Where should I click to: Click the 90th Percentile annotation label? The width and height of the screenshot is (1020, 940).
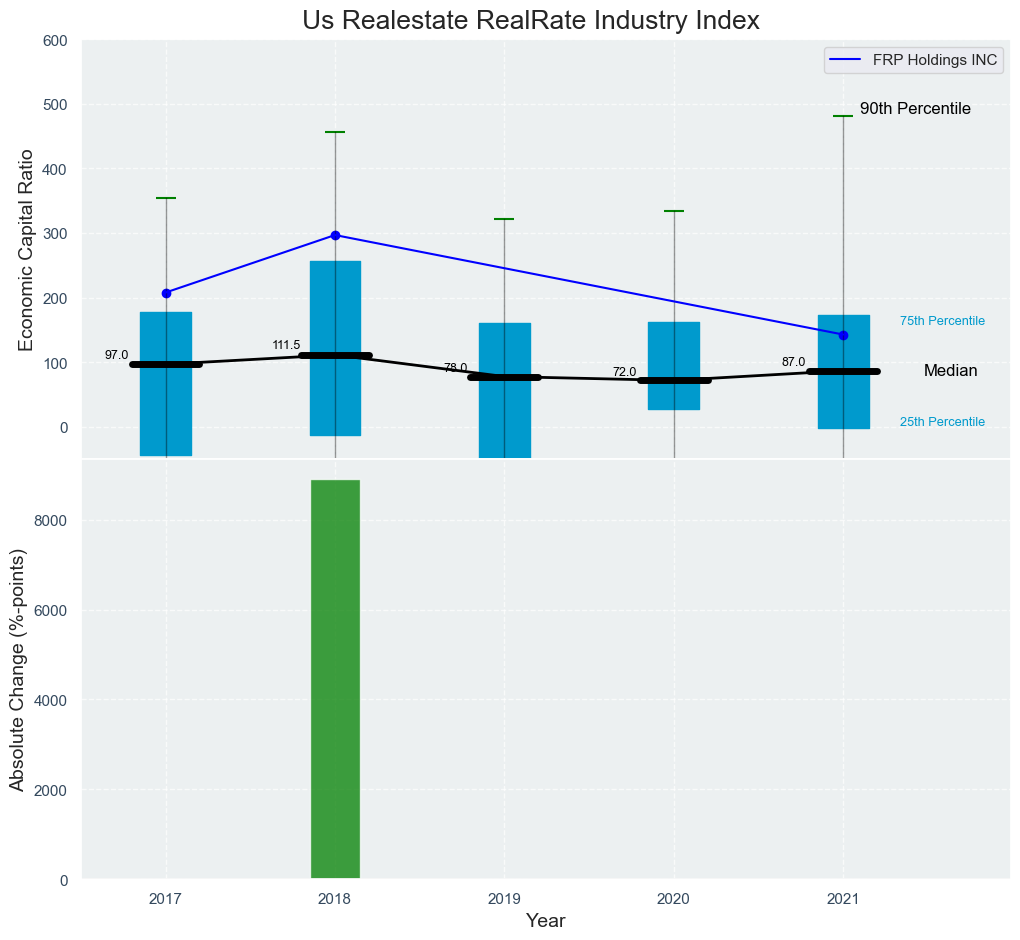click(x=915, y=109)
